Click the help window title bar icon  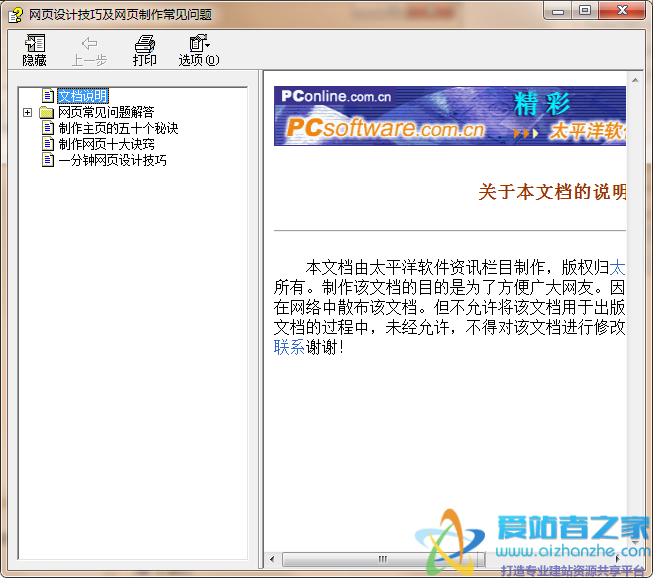(16, 15)
